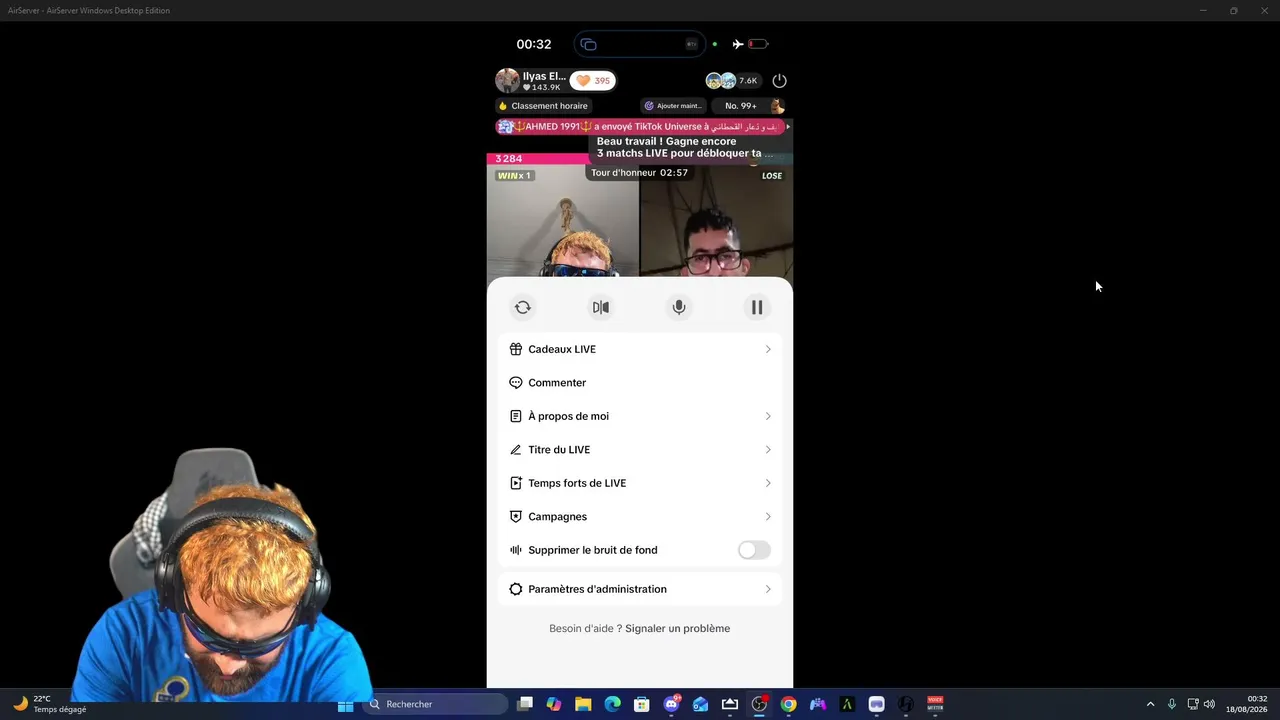The image size is (1280, 720).
Task: Toggle Supprimer le bruit de fond switch
Action: [x=754, y=550]
